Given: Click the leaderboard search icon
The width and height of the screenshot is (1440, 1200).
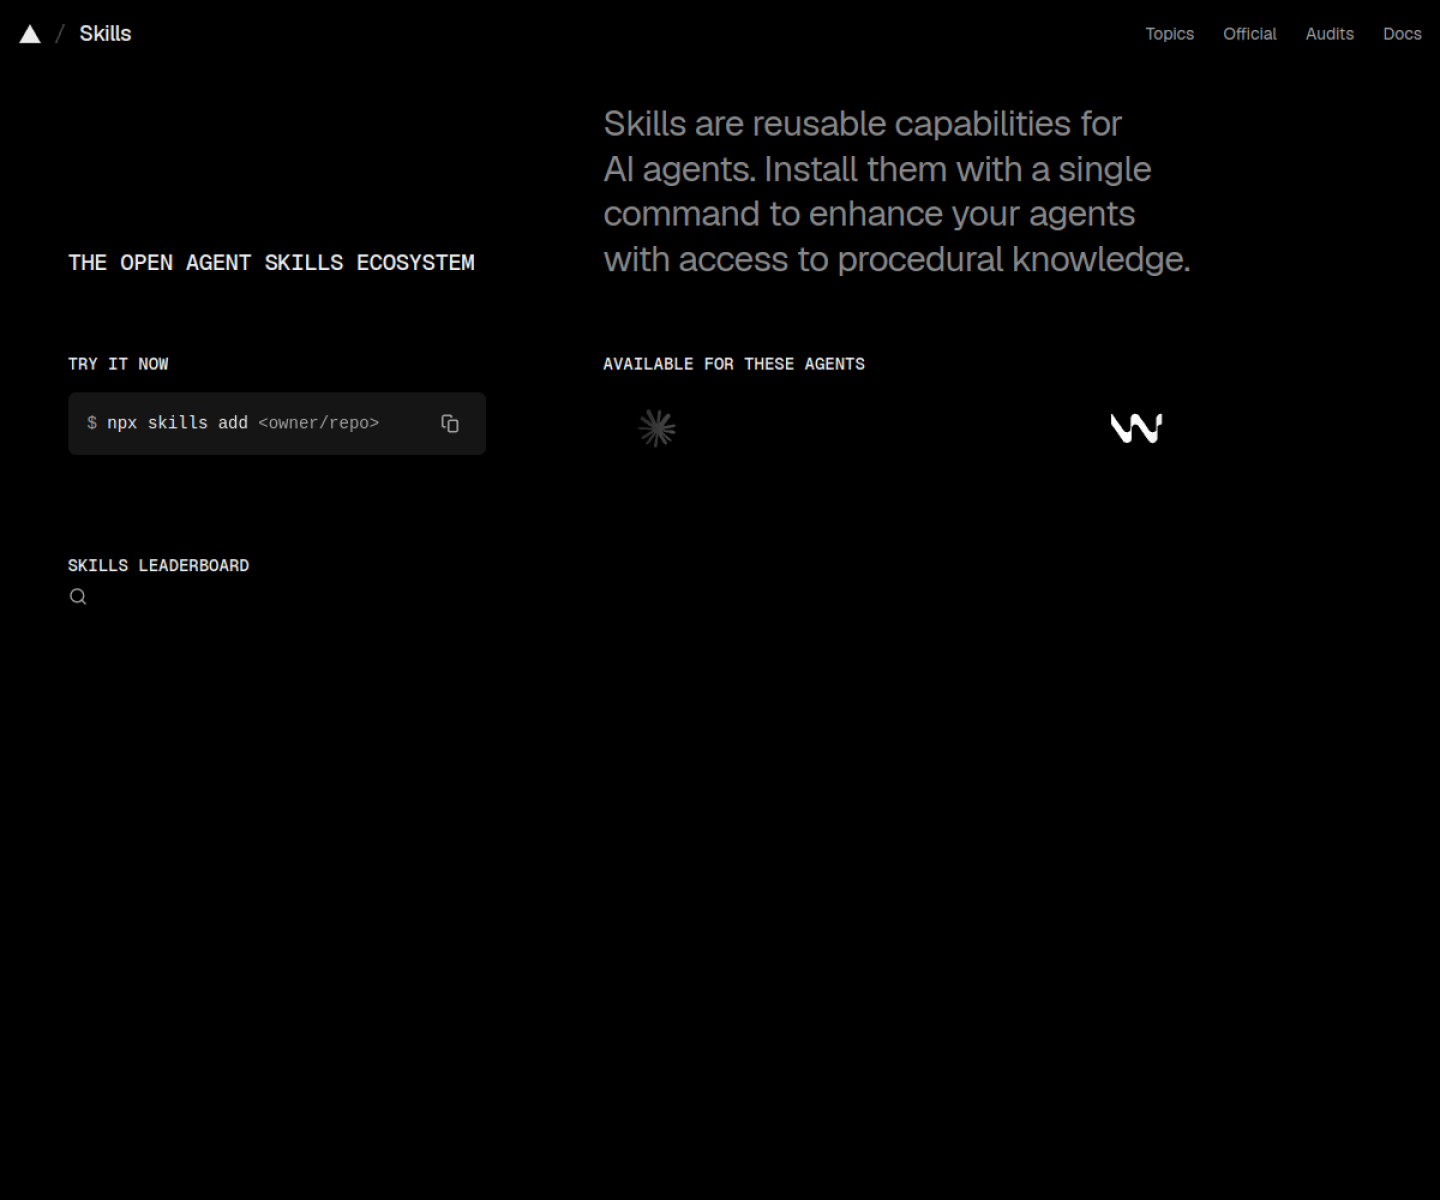Looking at the screenshot, I should pos(78,597).
